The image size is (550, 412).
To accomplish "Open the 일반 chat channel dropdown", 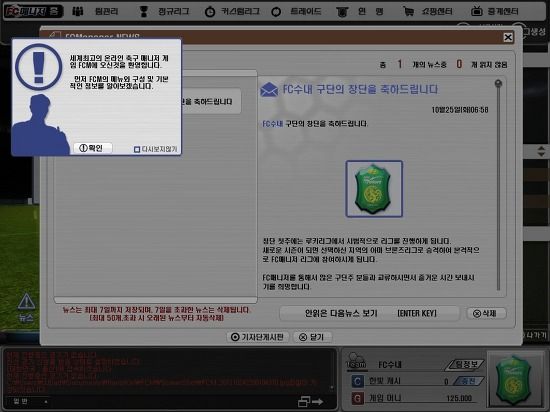I will (x=30, y=401).
